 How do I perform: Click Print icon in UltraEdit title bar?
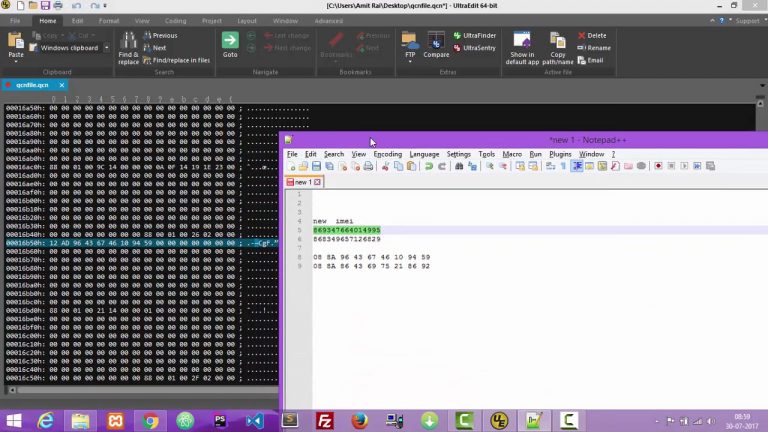(58, 6)
